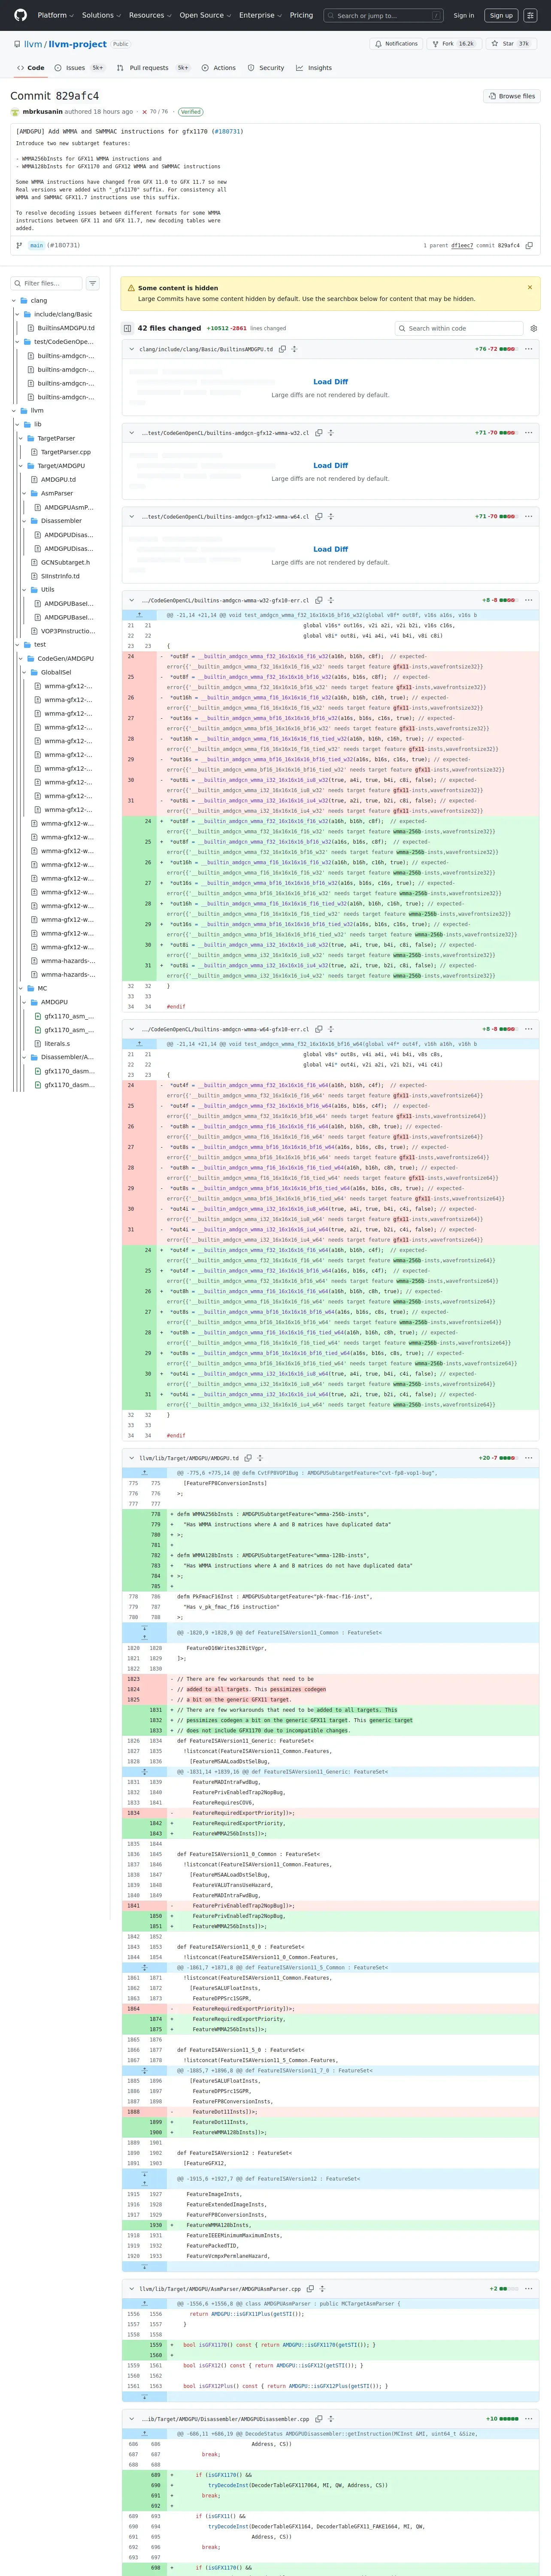Switch to the Security tab

tap(266, 68)
